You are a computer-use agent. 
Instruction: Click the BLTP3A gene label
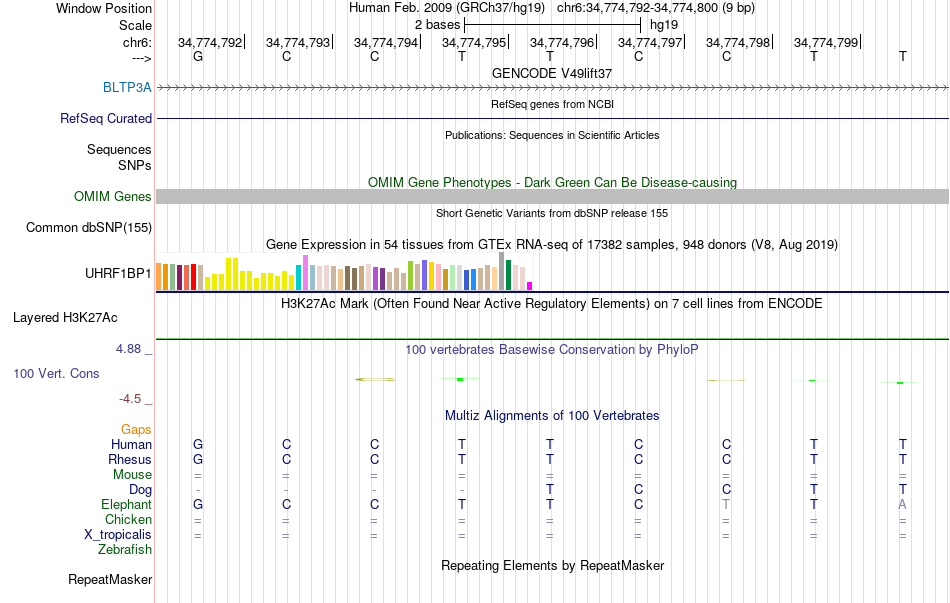click(127, 87)
